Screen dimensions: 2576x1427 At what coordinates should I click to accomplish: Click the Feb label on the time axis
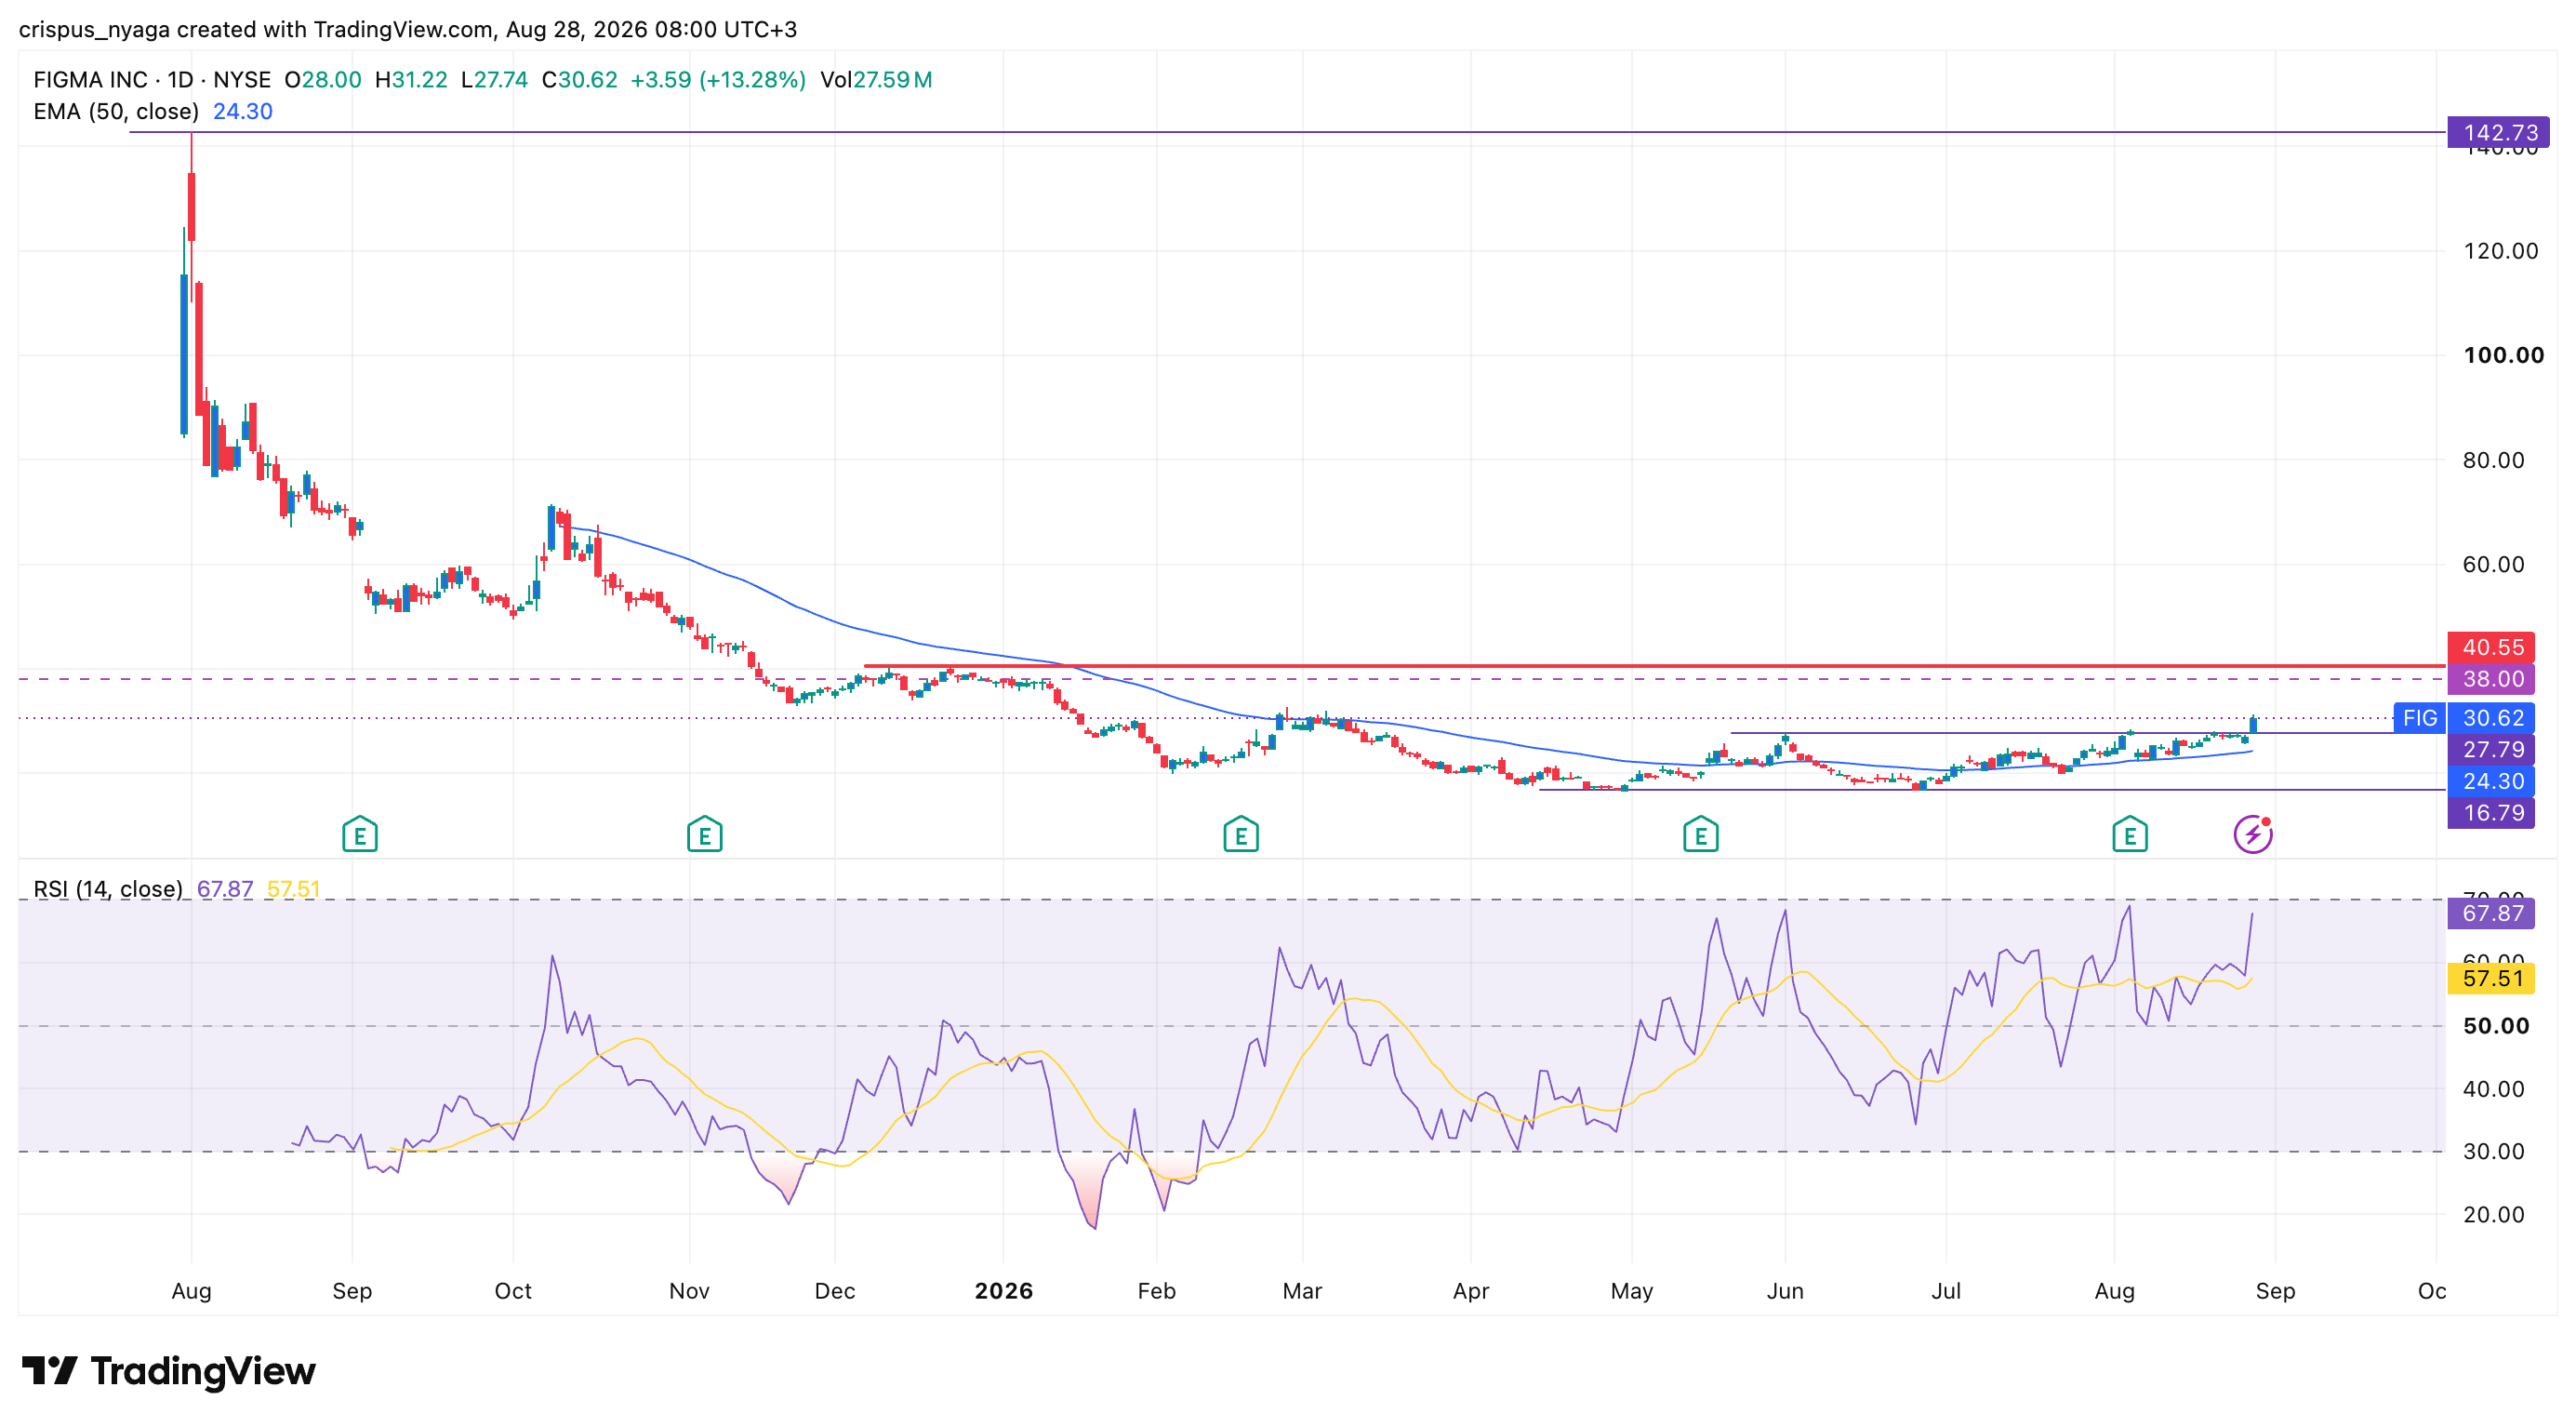(x=1157, y=1291)
